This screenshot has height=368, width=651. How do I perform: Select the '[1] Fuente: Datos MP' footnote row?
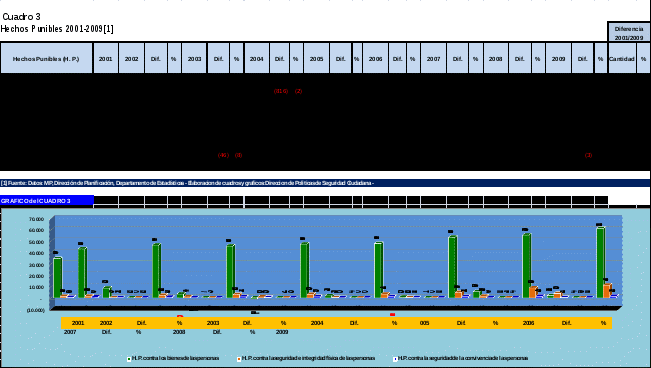(325, 183)
